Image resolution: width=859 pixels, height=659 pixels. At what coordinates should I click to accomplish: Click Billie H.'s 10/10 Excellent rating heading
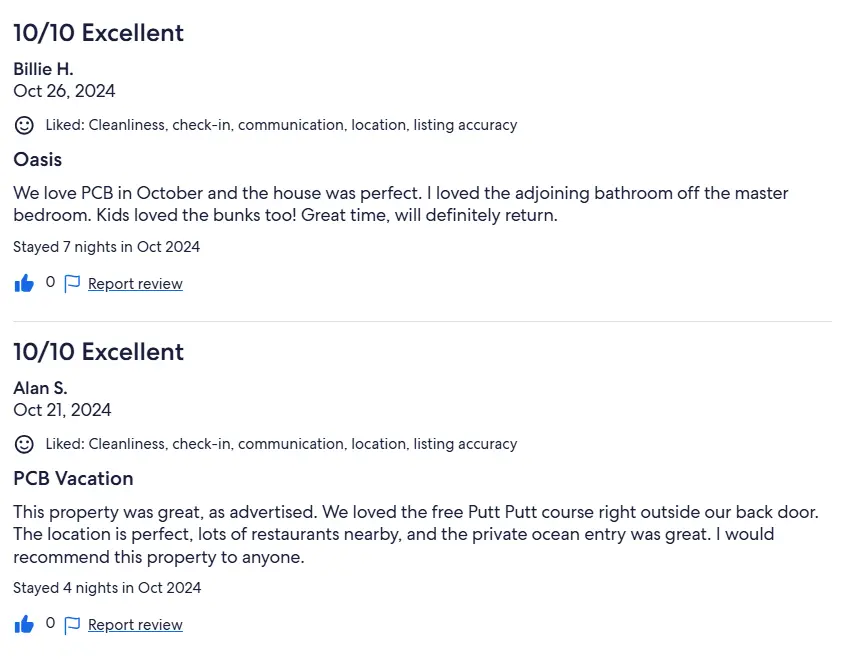pyautogui.click(x=99, y=33)
